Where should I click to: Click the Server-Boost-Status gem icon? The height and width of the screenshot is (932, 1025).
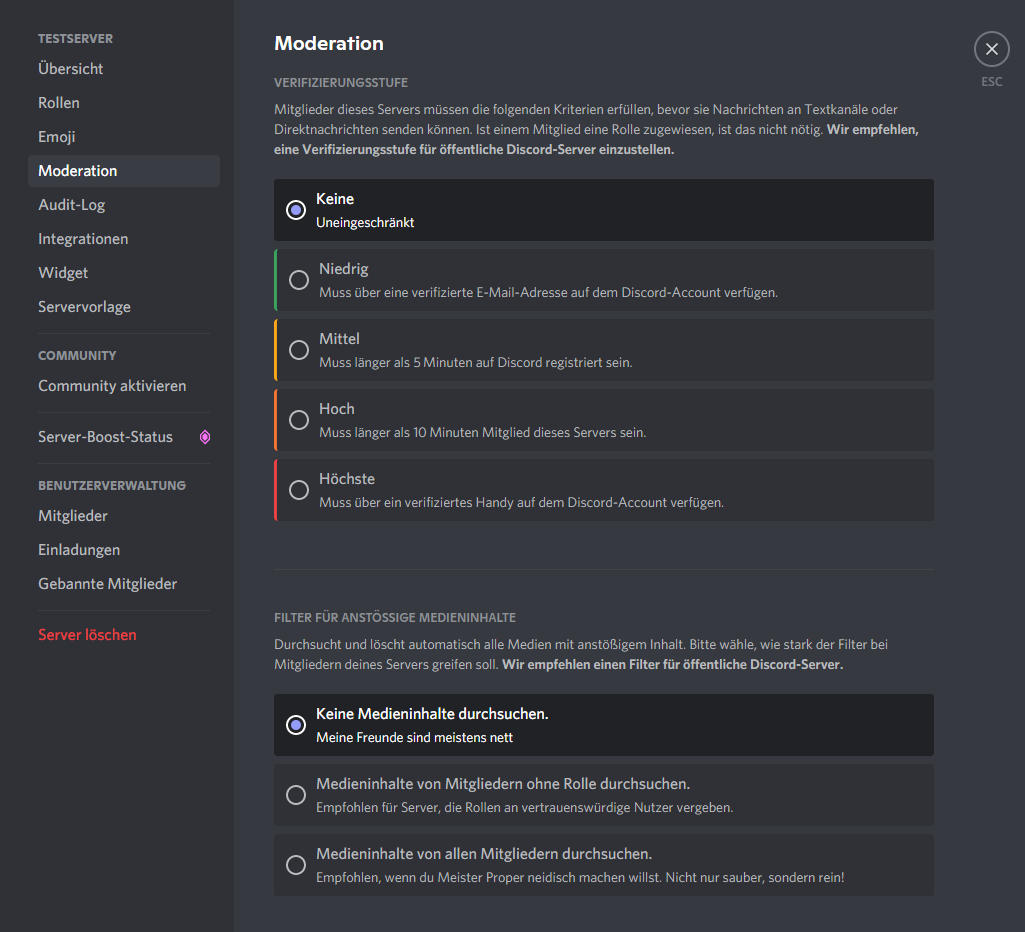pos(205,437)
